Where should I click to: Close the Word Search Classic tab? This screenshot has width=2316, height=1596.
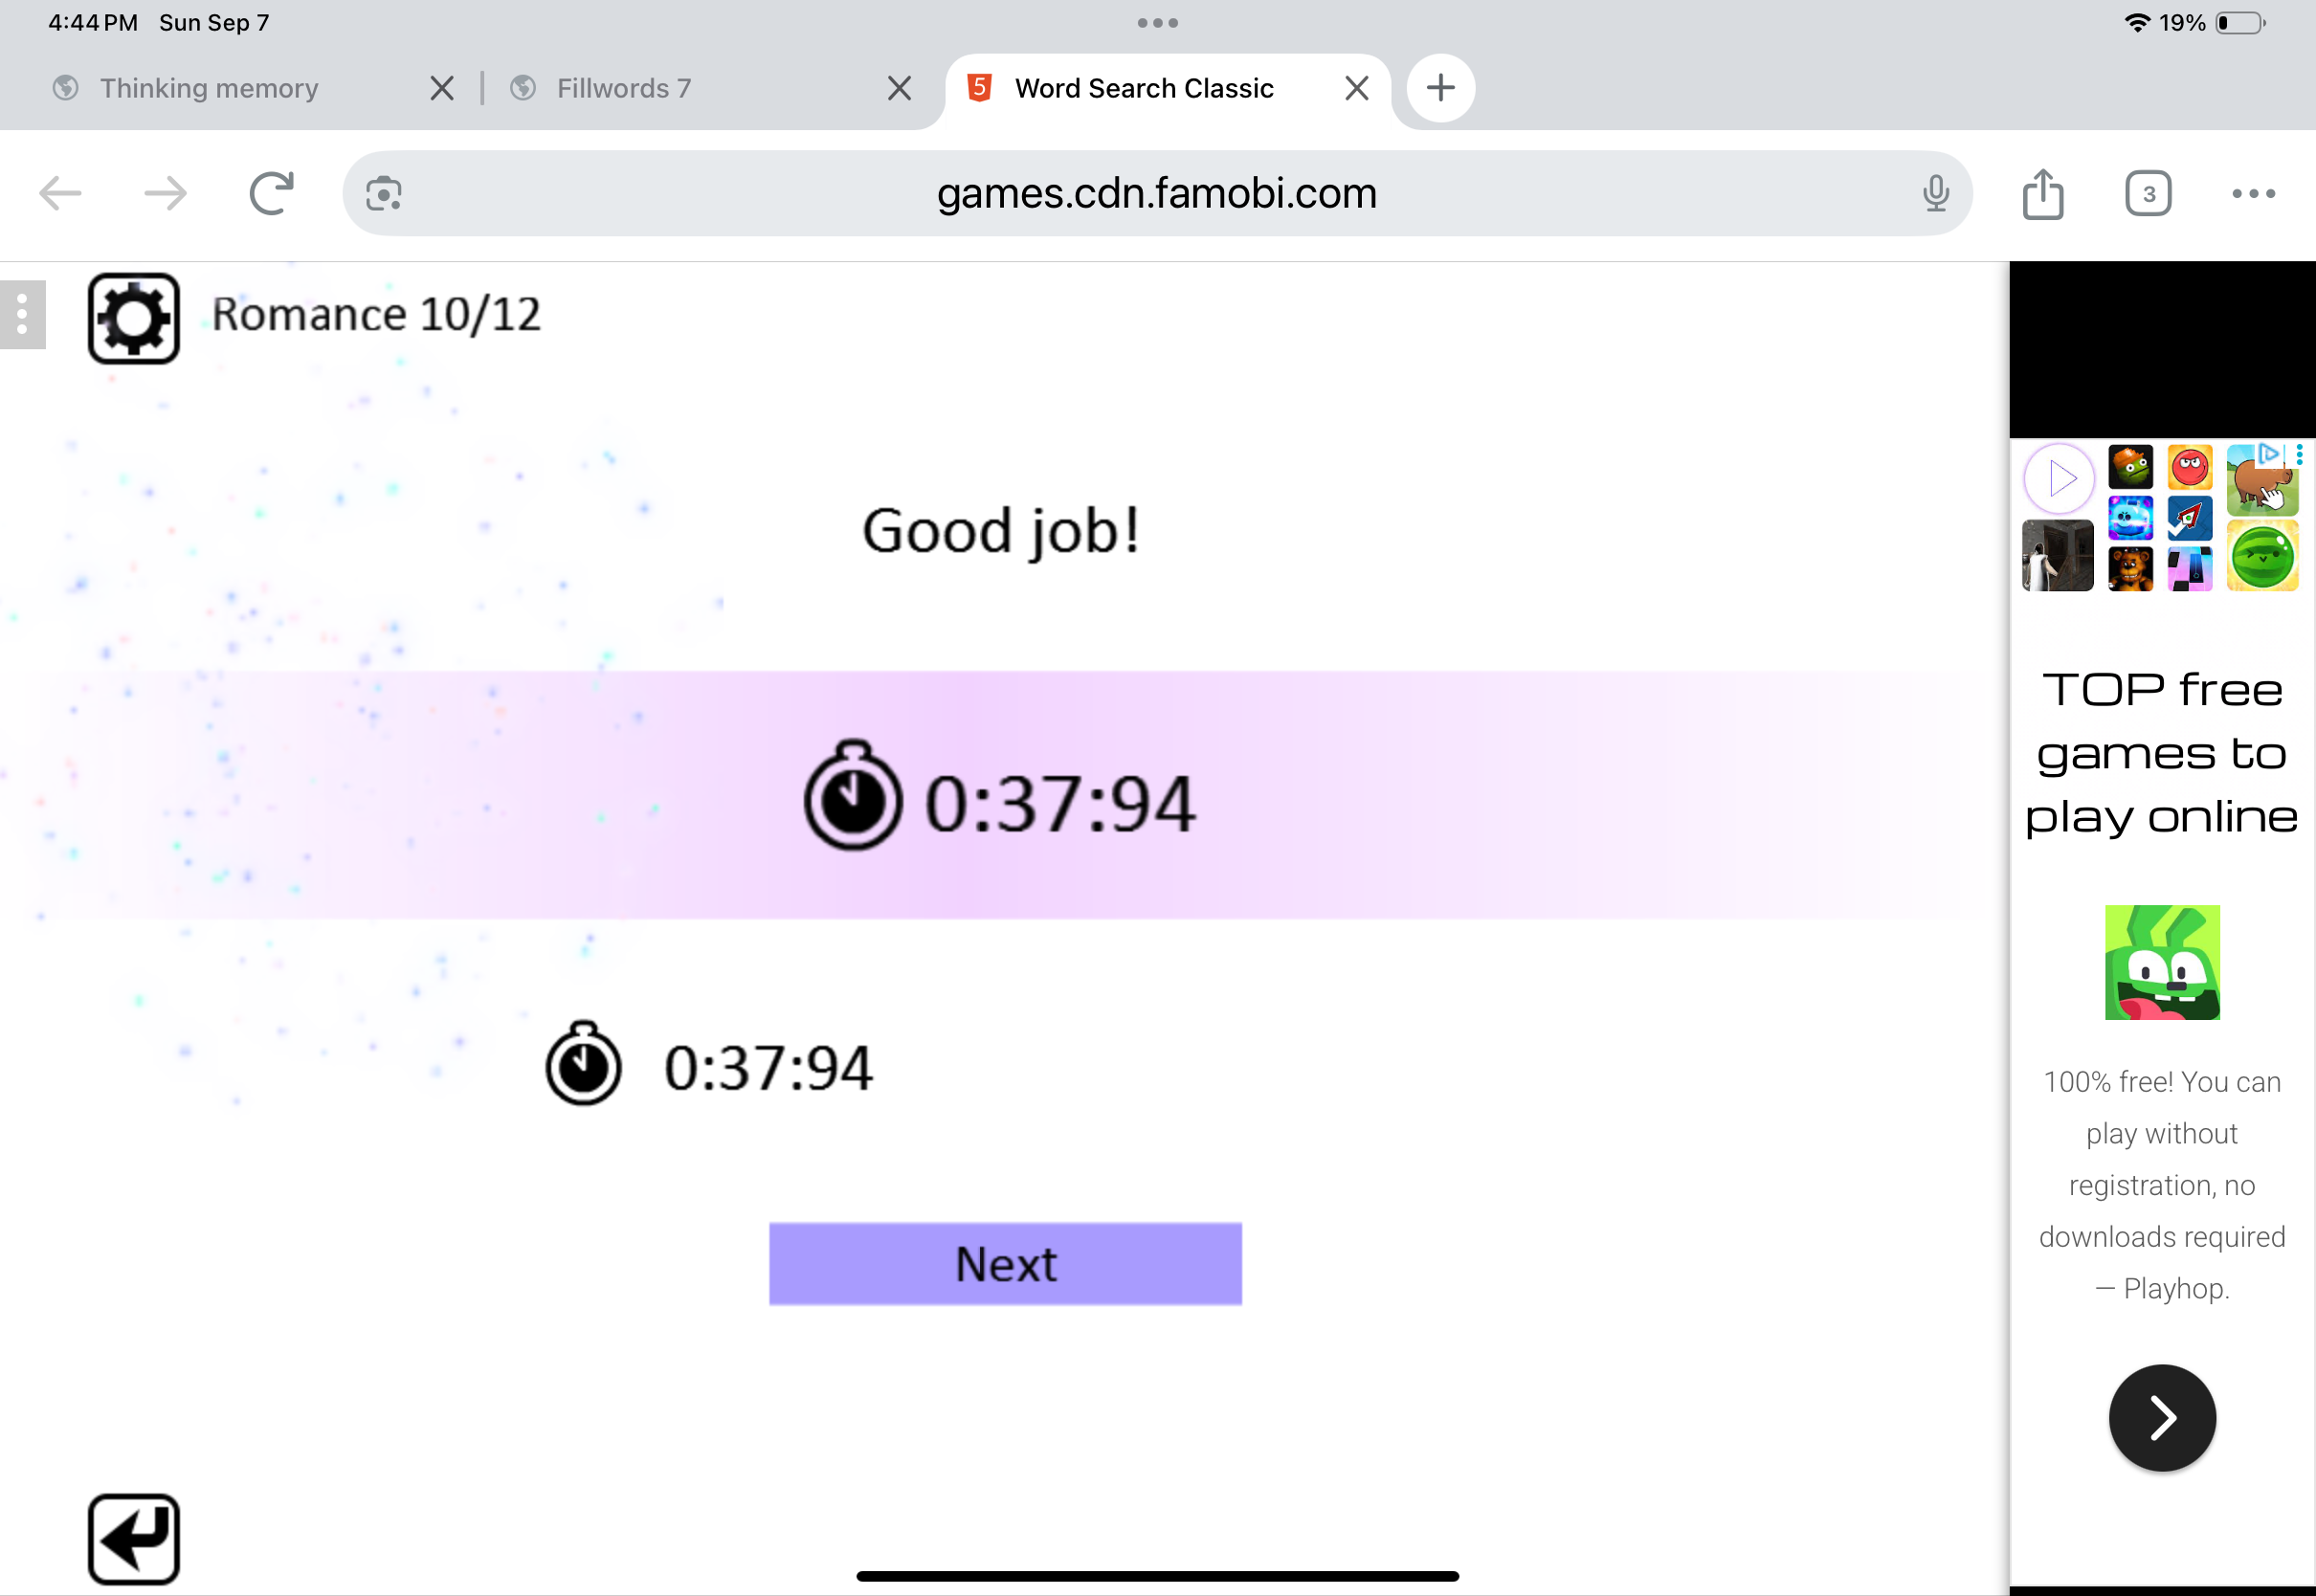pyautogui.click(x=1357, y=88)
